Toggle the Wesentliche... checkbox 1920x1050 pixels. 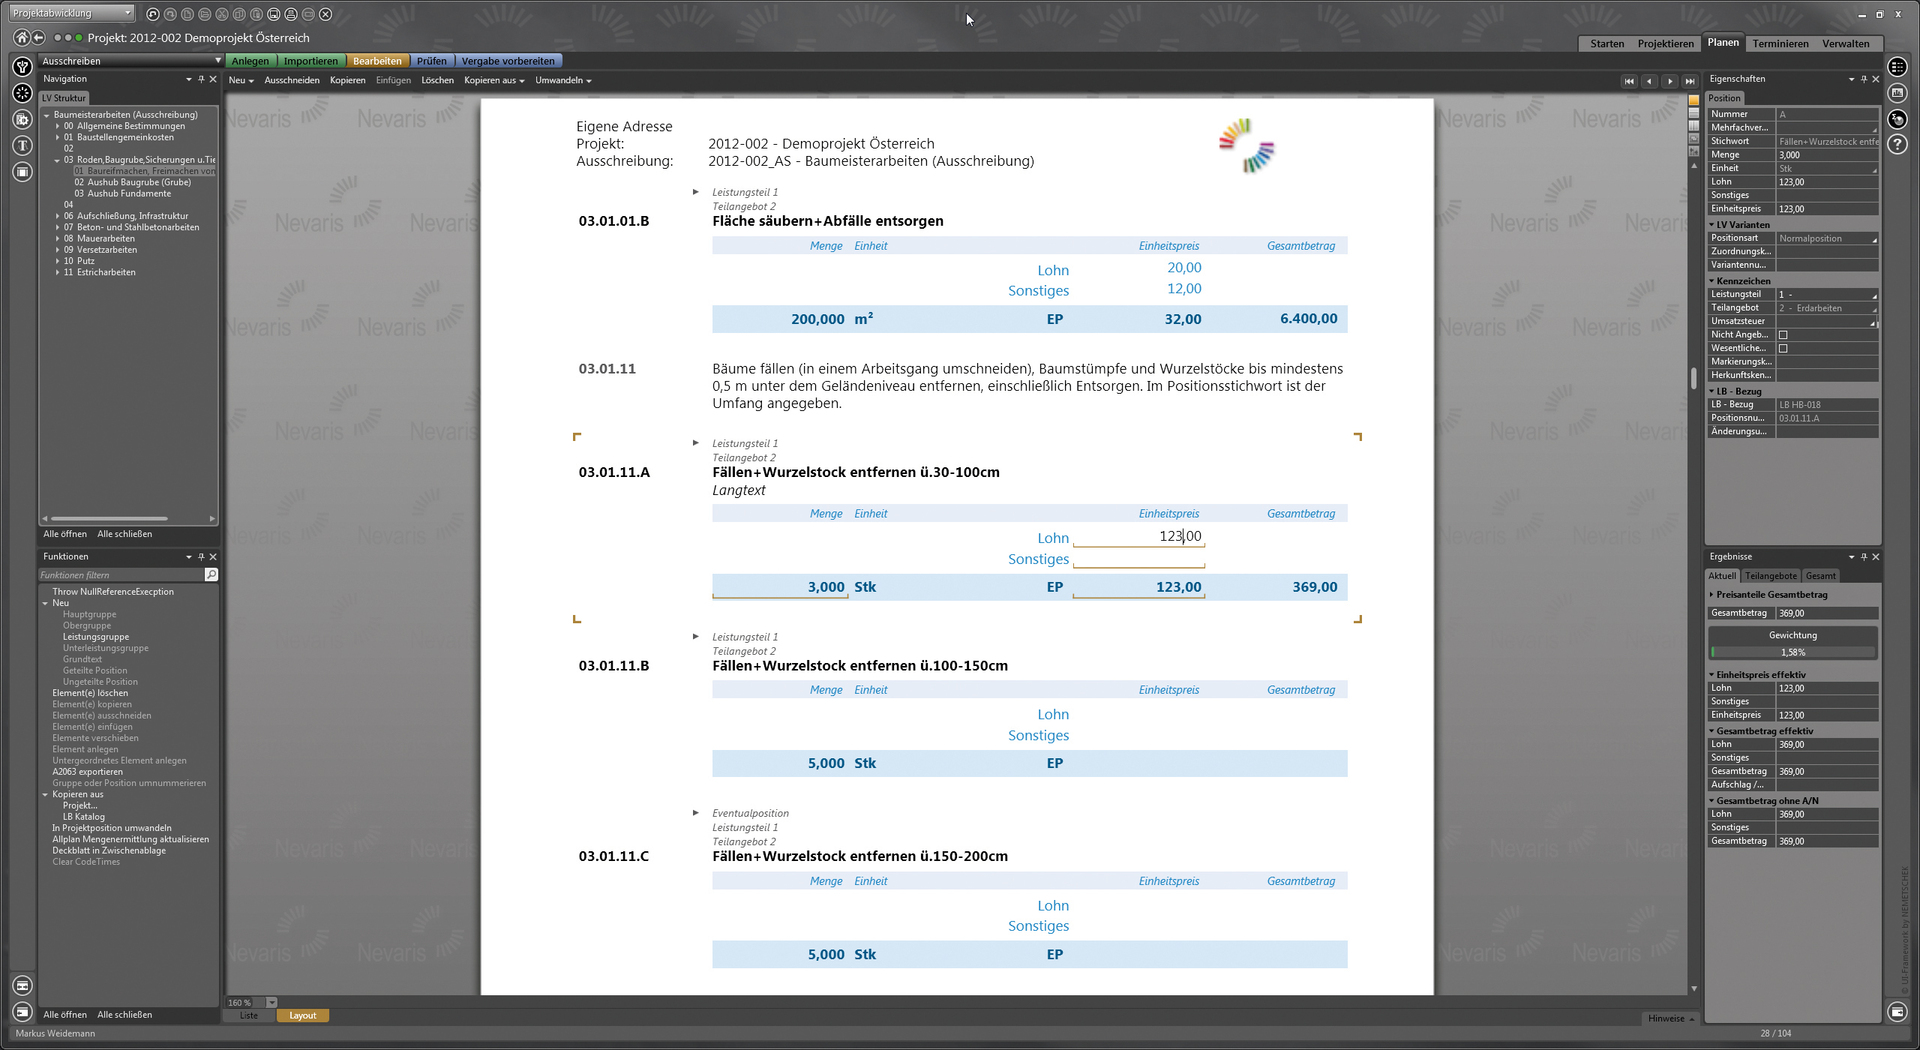1783,349
